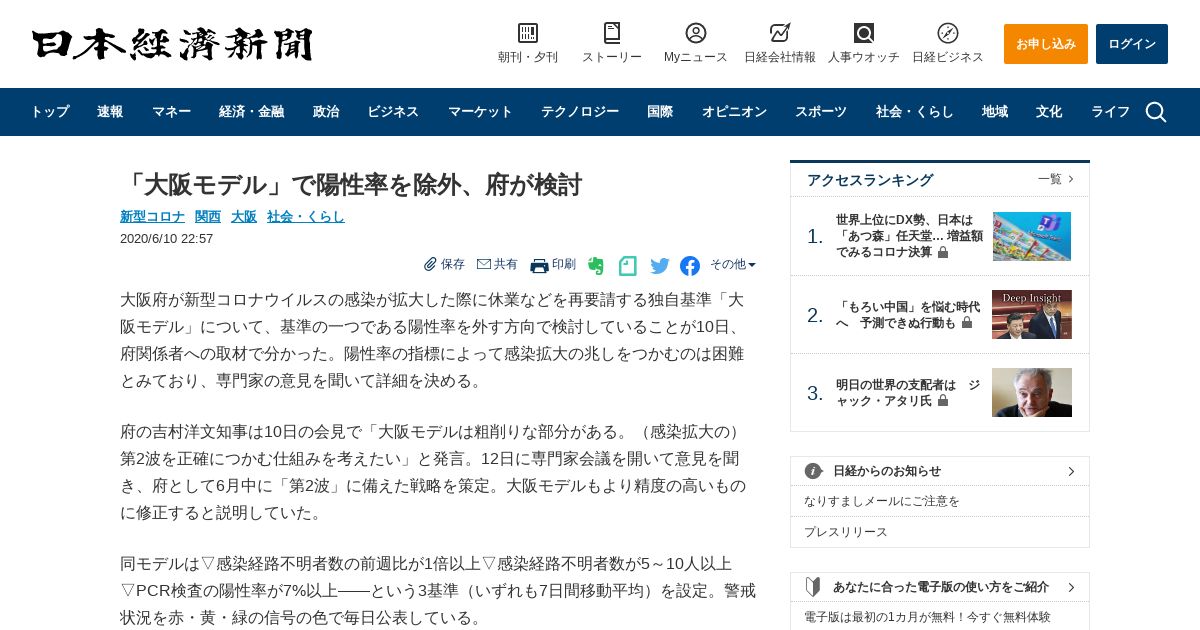Click the article headline 「大阪モデル」で陽性率を除外
1200x630 pixels.
[351, 184]
